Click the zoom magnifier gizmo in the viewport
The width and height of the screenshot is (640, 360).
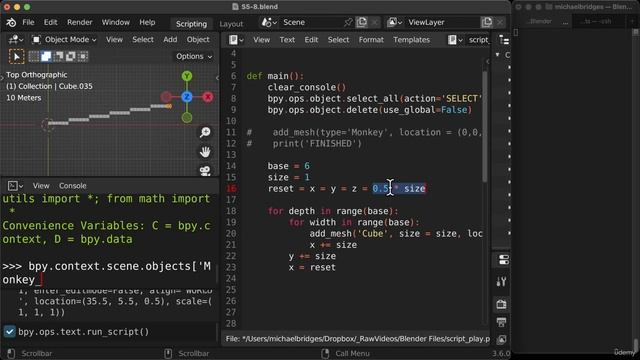(205, 132)
